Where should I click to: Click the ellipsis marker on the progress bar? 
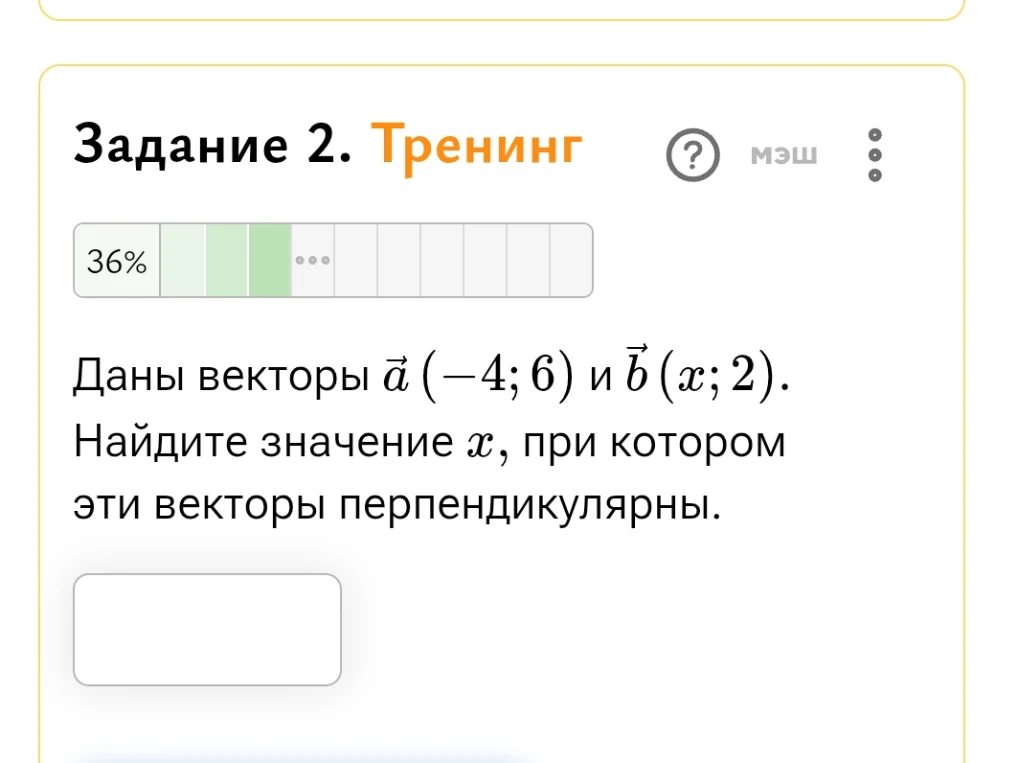(313, 260)
